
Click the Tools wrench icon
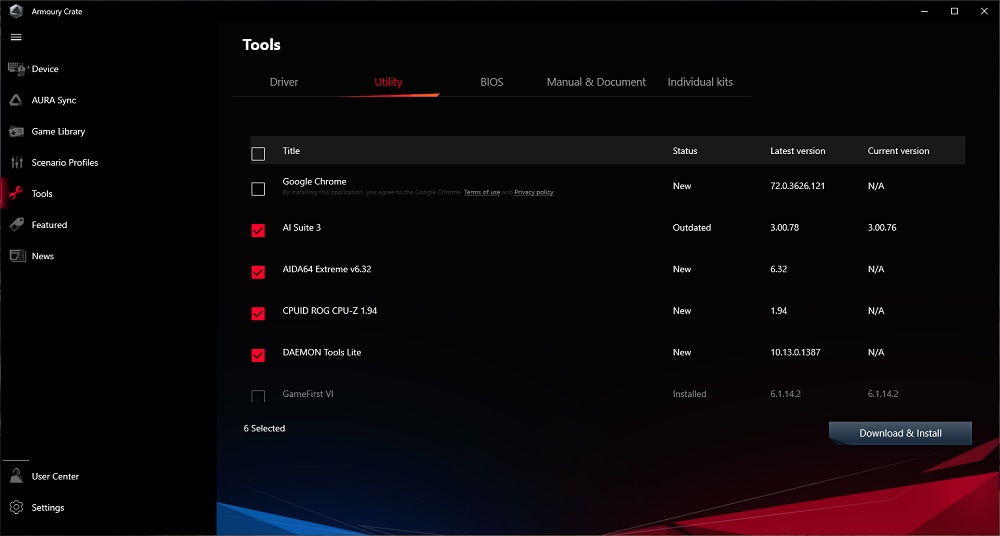17,193
